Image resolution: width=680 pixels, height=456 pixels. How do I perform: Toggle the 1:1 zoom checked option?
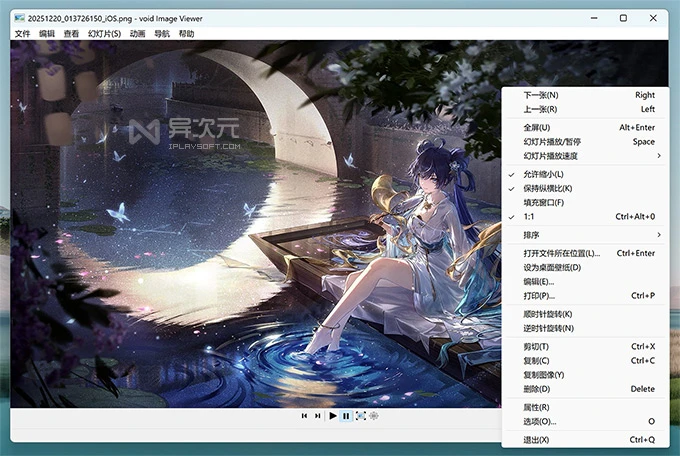[x=585, y=217]
